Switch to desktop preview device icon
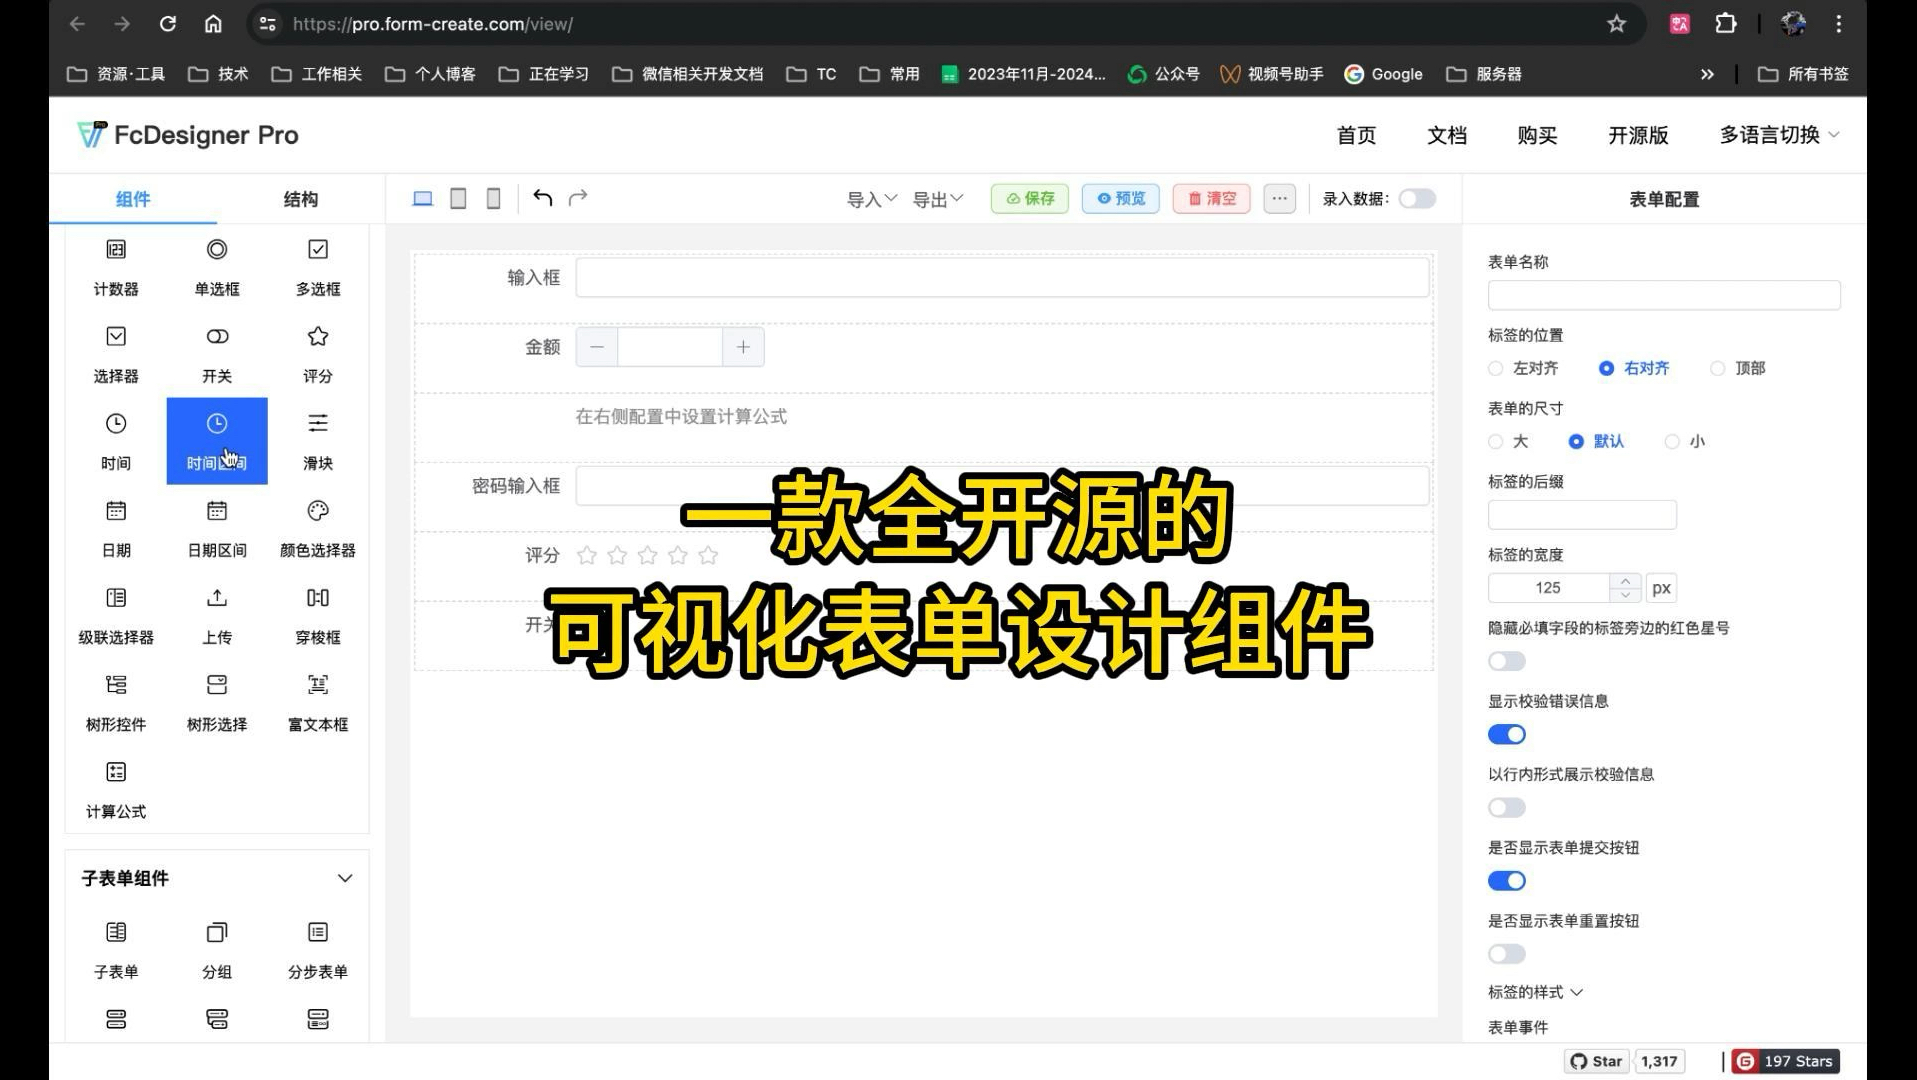1917x1080 pixels. click(423, 198)
